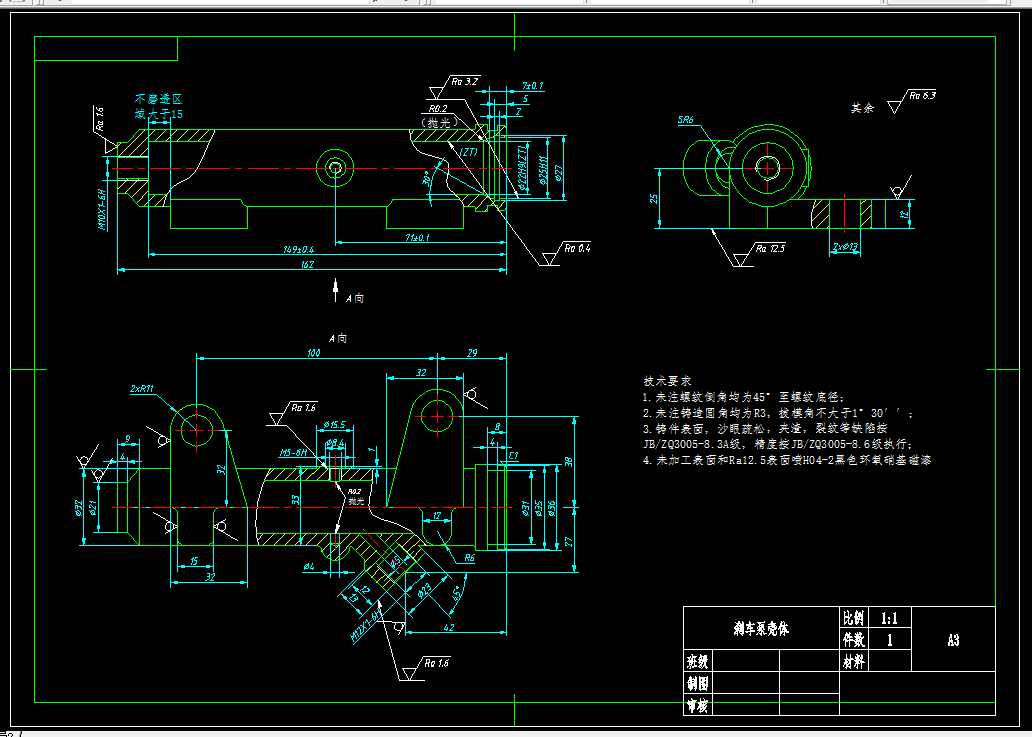The height and width of the screenshot is (737, 1032).
Task: Select the SR6 spherical radius label
Action: [x=686, y=121]
